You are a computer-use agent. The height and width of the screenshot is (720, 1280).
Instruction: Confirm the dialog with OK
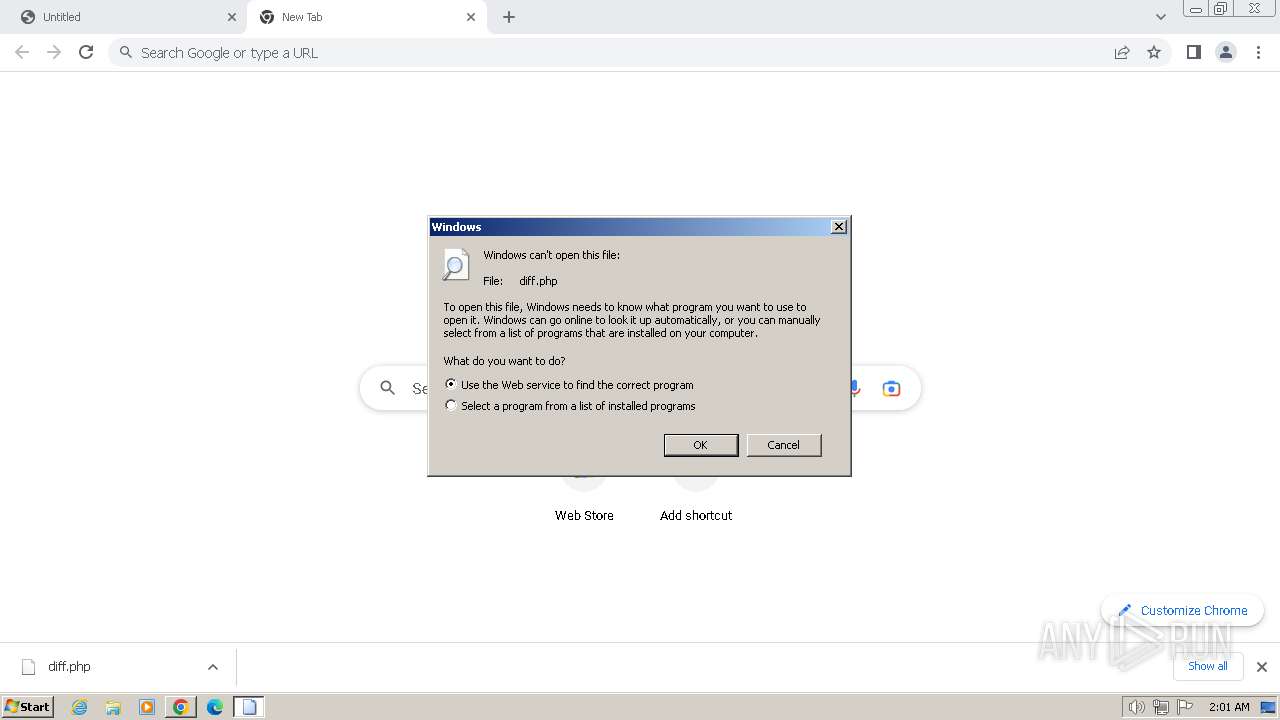pos(701,445)
